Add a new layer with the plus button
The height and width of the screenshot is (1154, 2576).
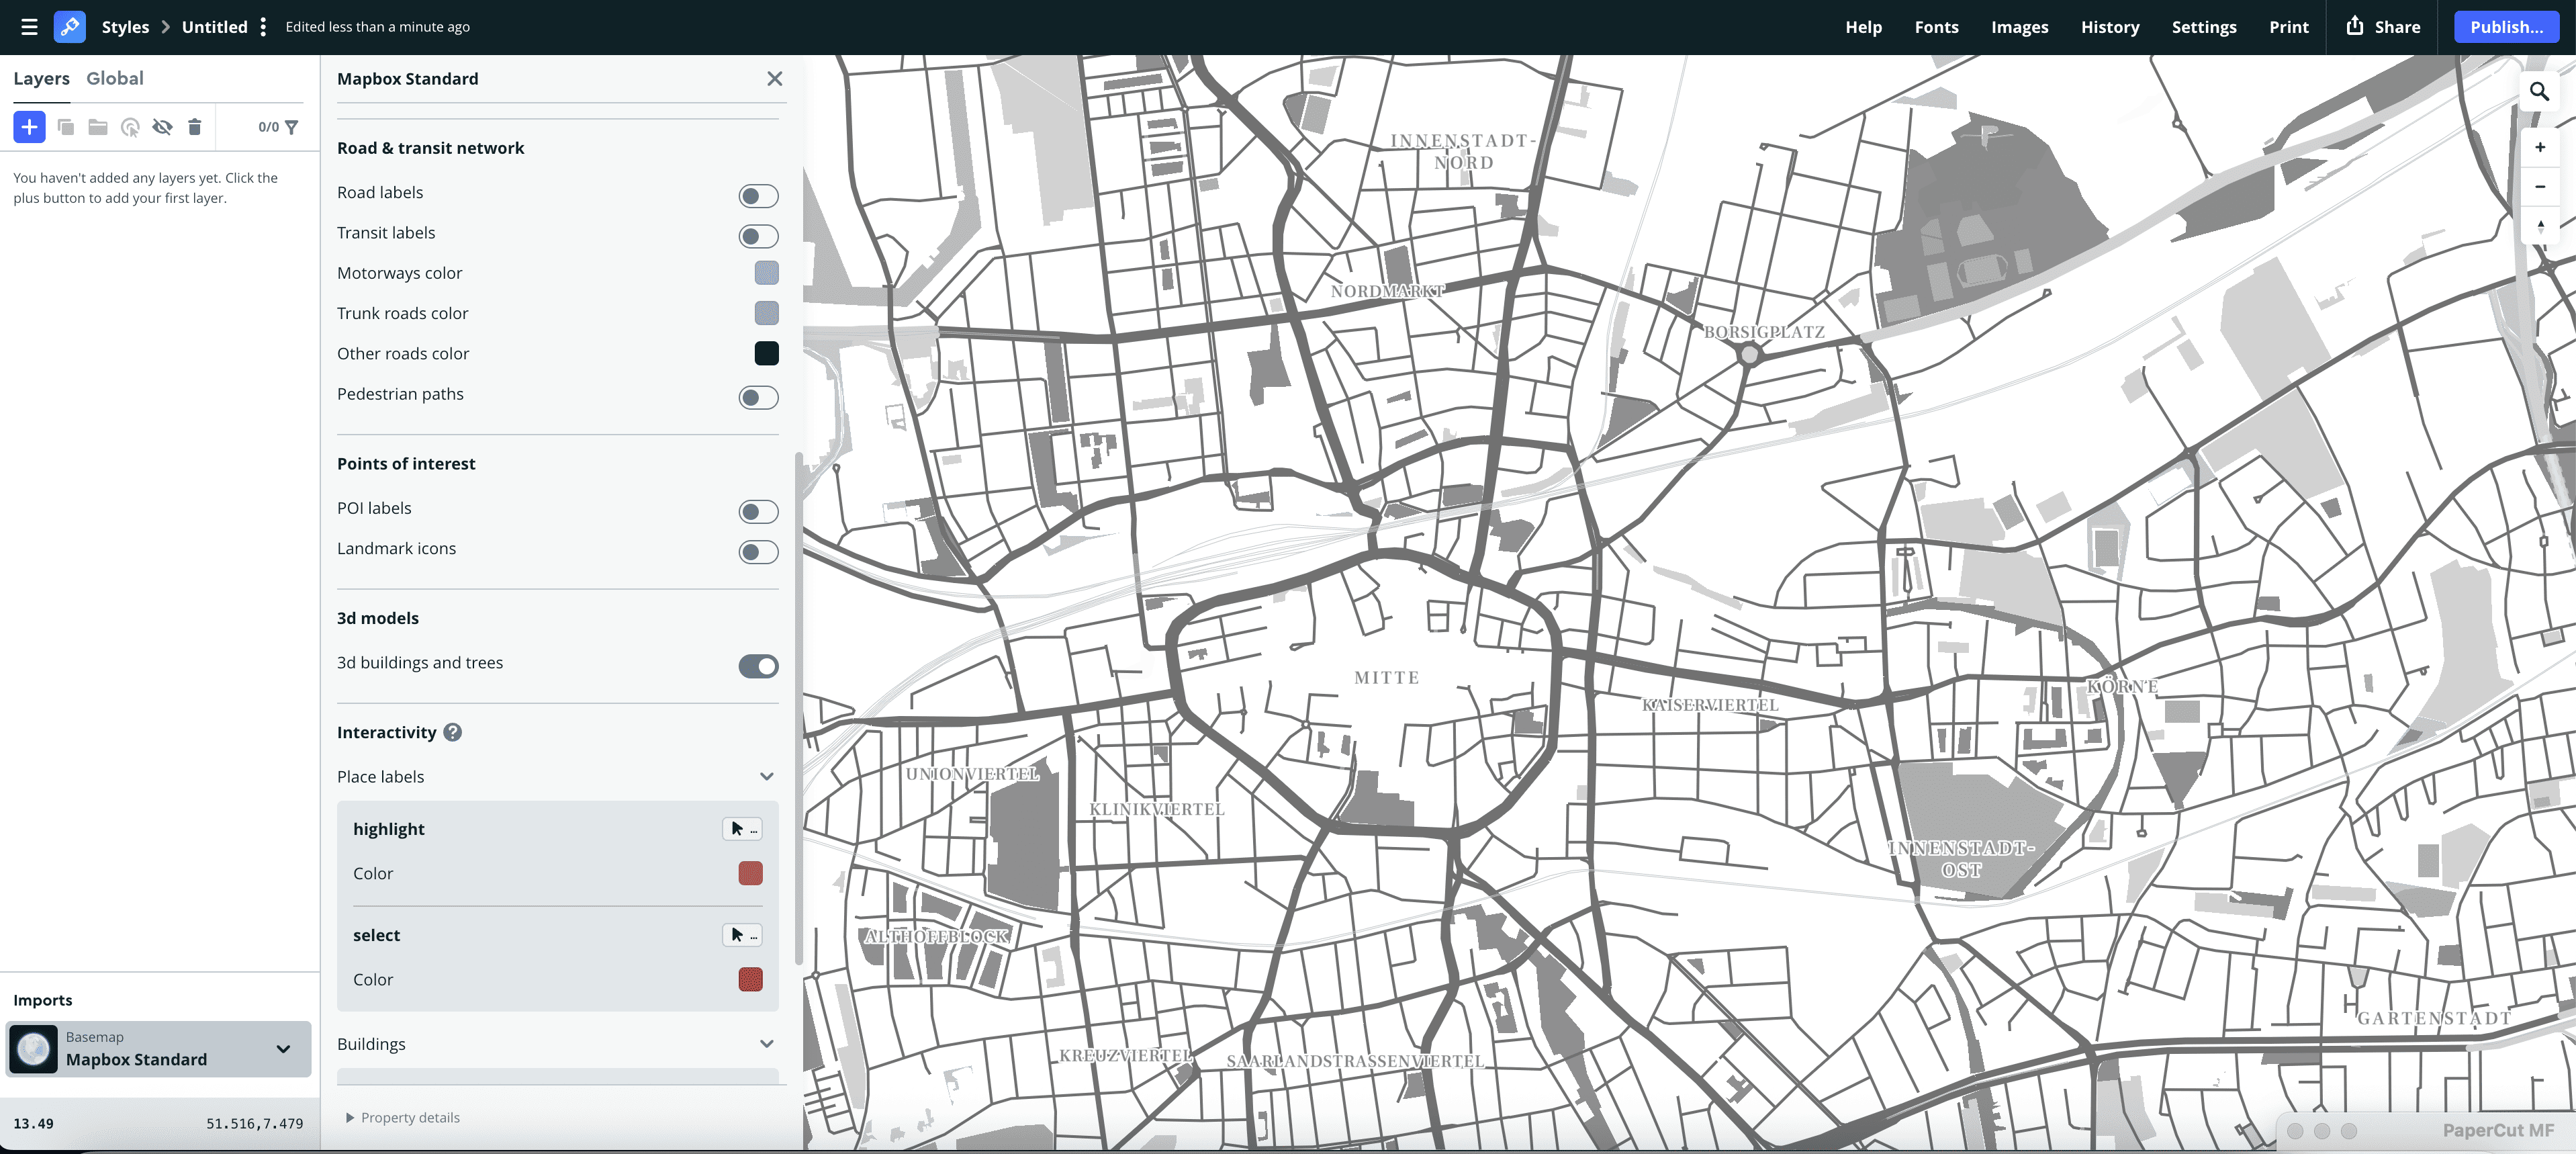(x=29, y=127)
